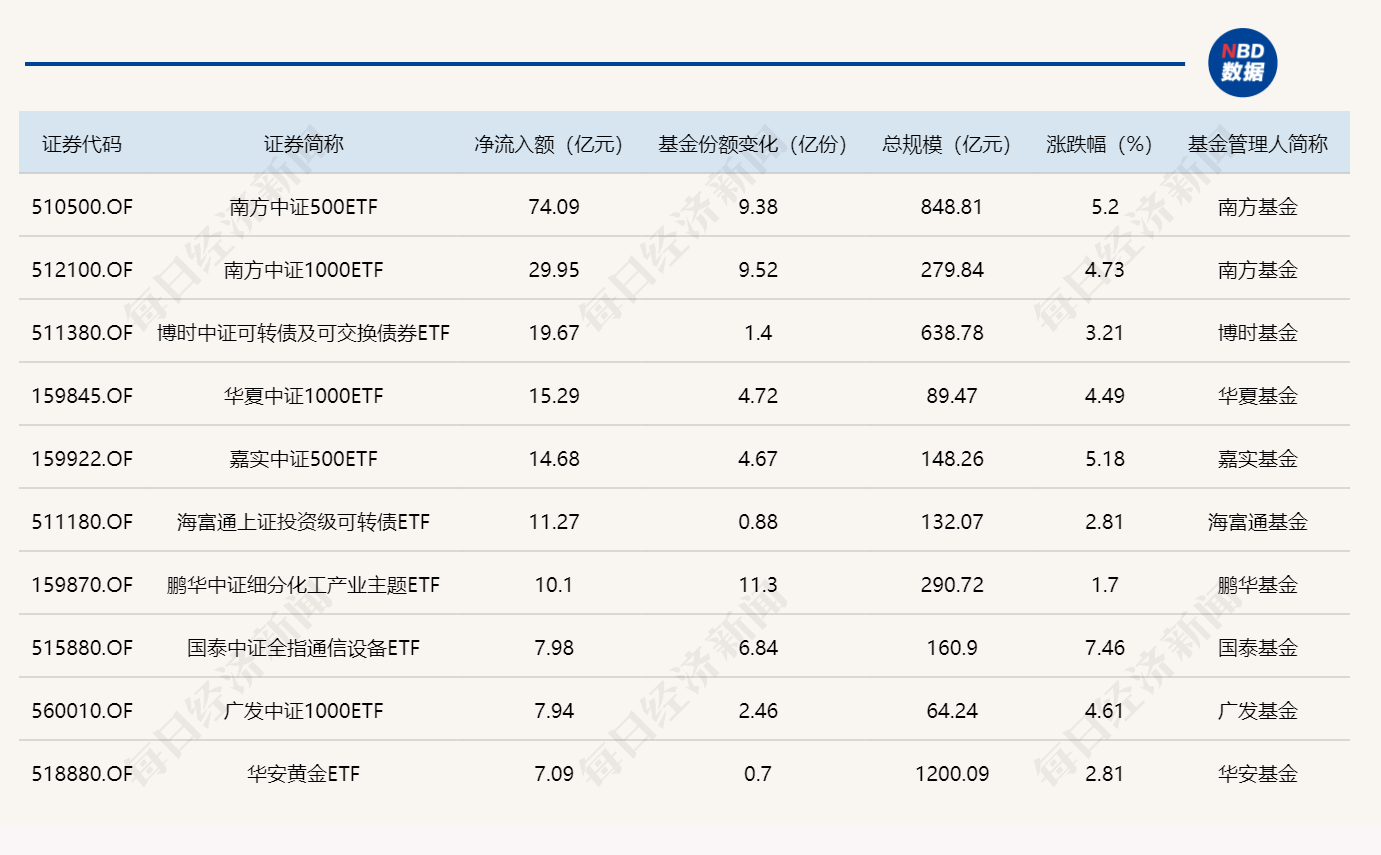Select code 510500.OF in first row

[x=81, y=206]
